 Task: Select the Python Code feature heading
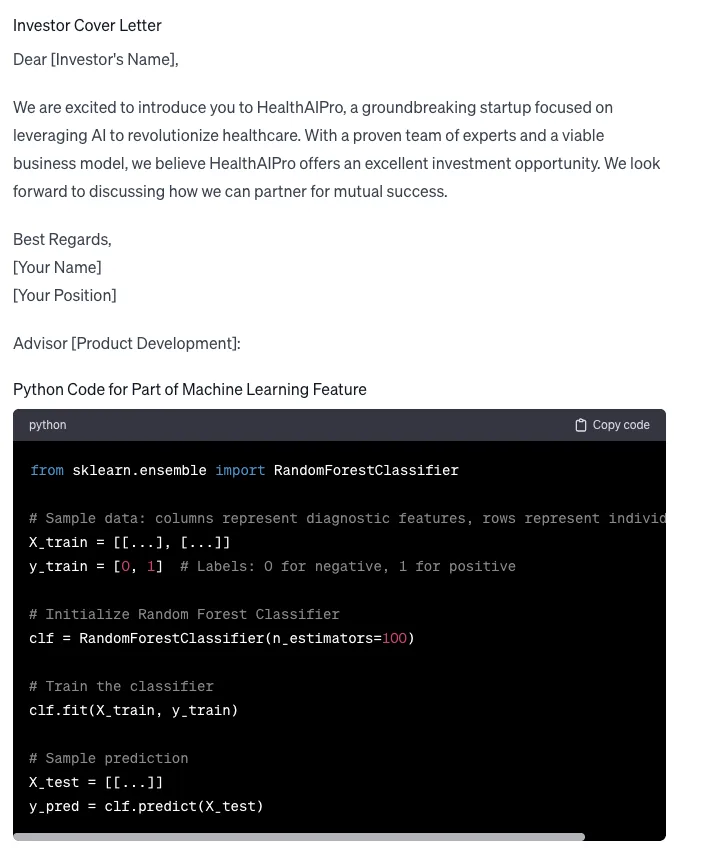coord(189,389)
